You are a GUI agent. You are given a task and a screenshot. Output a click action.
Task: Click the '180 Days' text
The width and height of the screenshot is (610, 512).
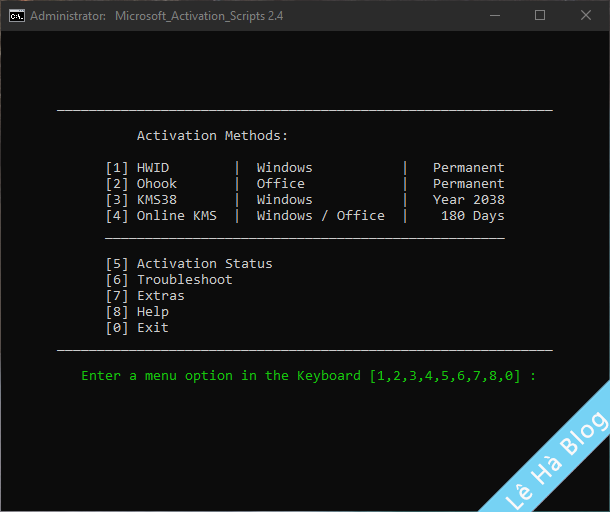coord(472,216)
